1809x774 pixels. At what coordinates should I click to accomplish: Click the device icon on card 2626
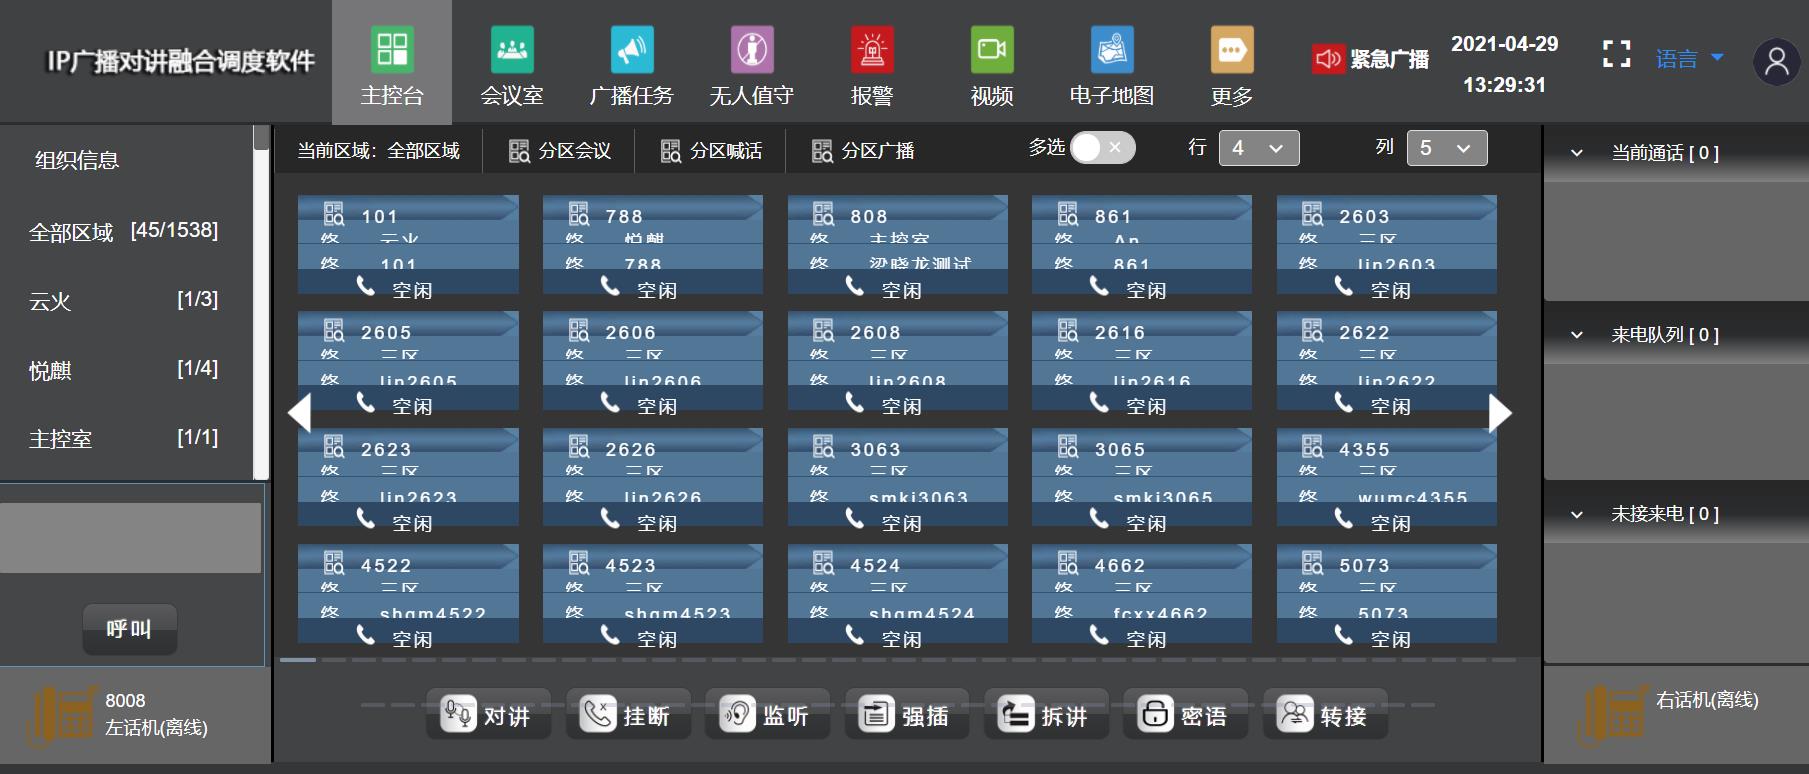point(579,446)
